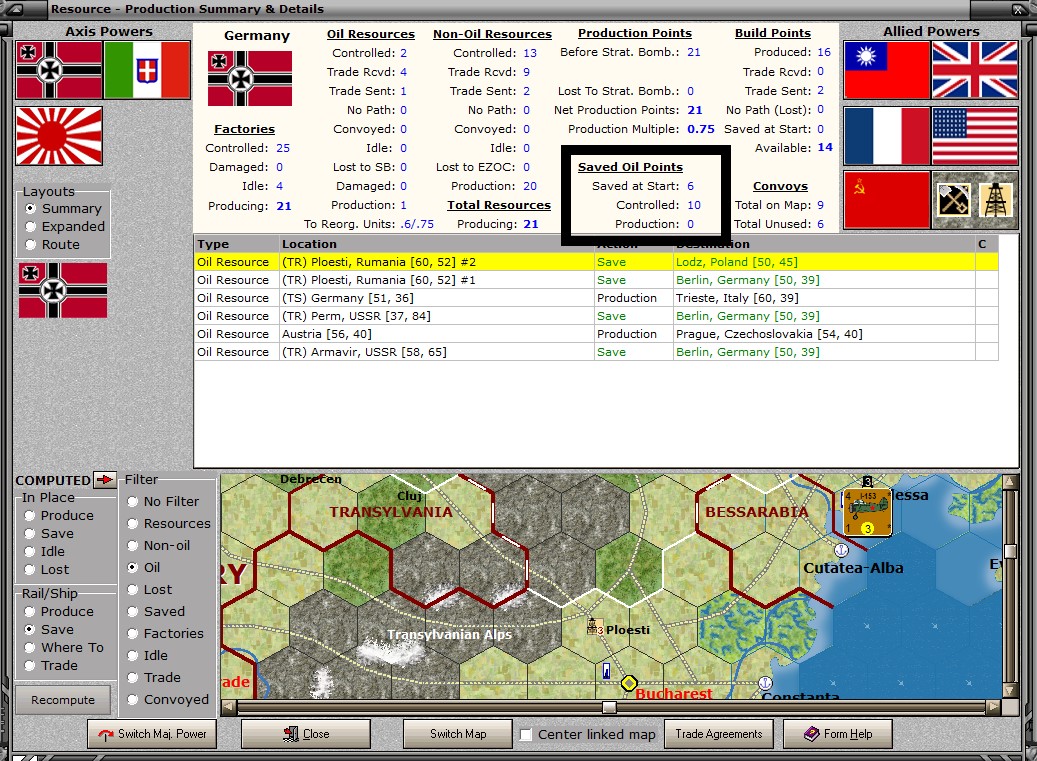Click the yellow diamond marker near Bucharest
The image size is (1037, 761).
pos(629,683)
